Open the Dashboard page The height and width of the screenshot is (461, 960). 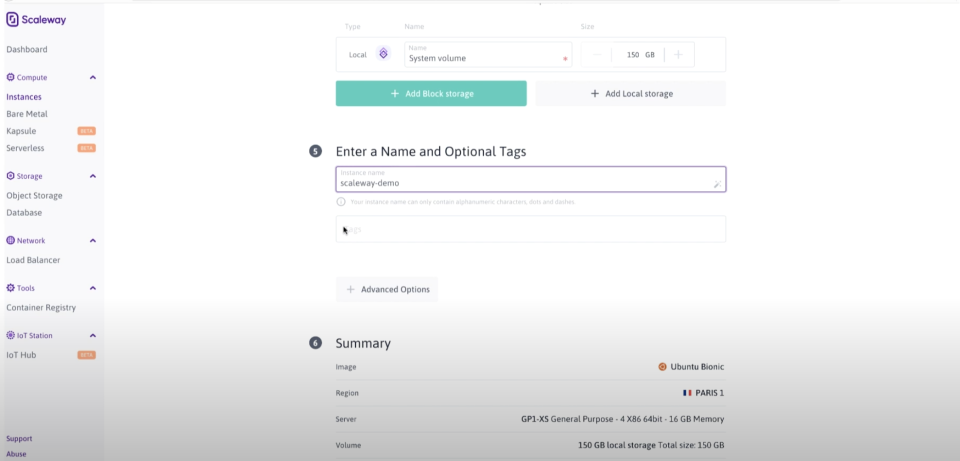coord(27,50)
